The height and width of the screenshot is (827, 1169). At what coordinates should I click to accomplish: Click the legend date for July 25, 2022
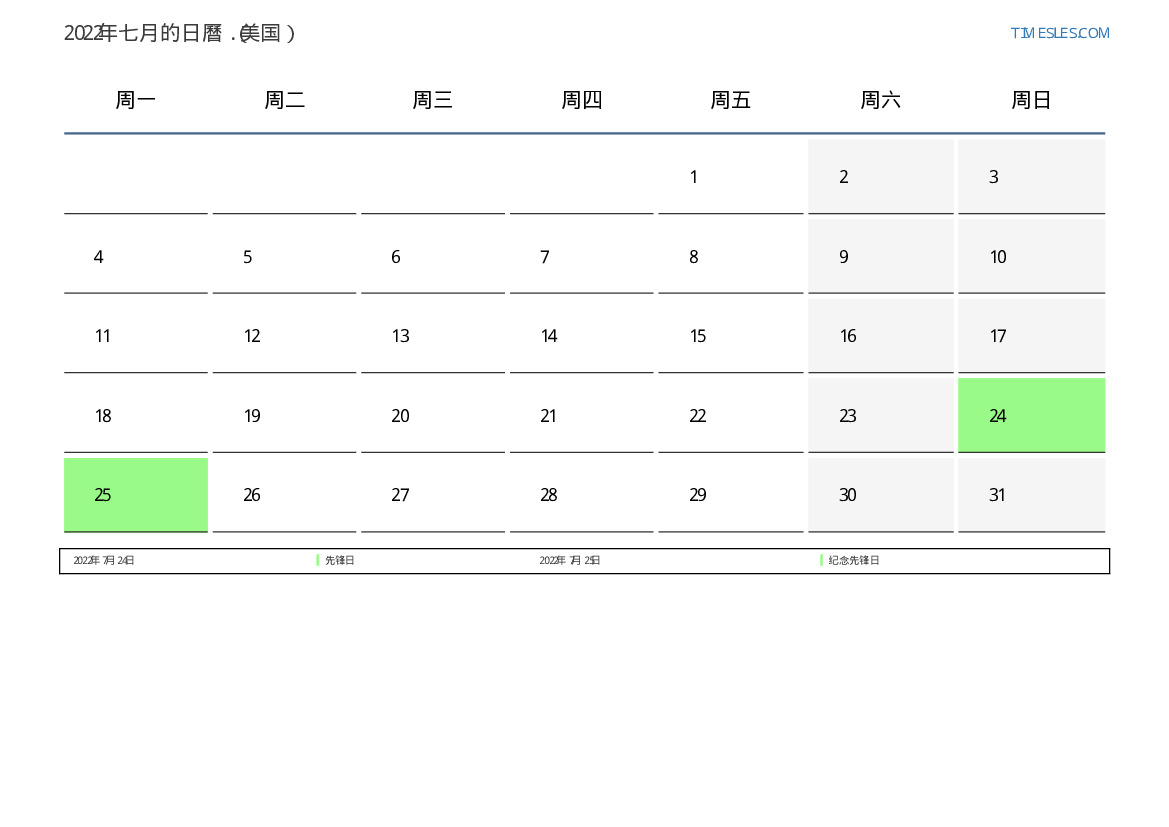tap(570, 561)
